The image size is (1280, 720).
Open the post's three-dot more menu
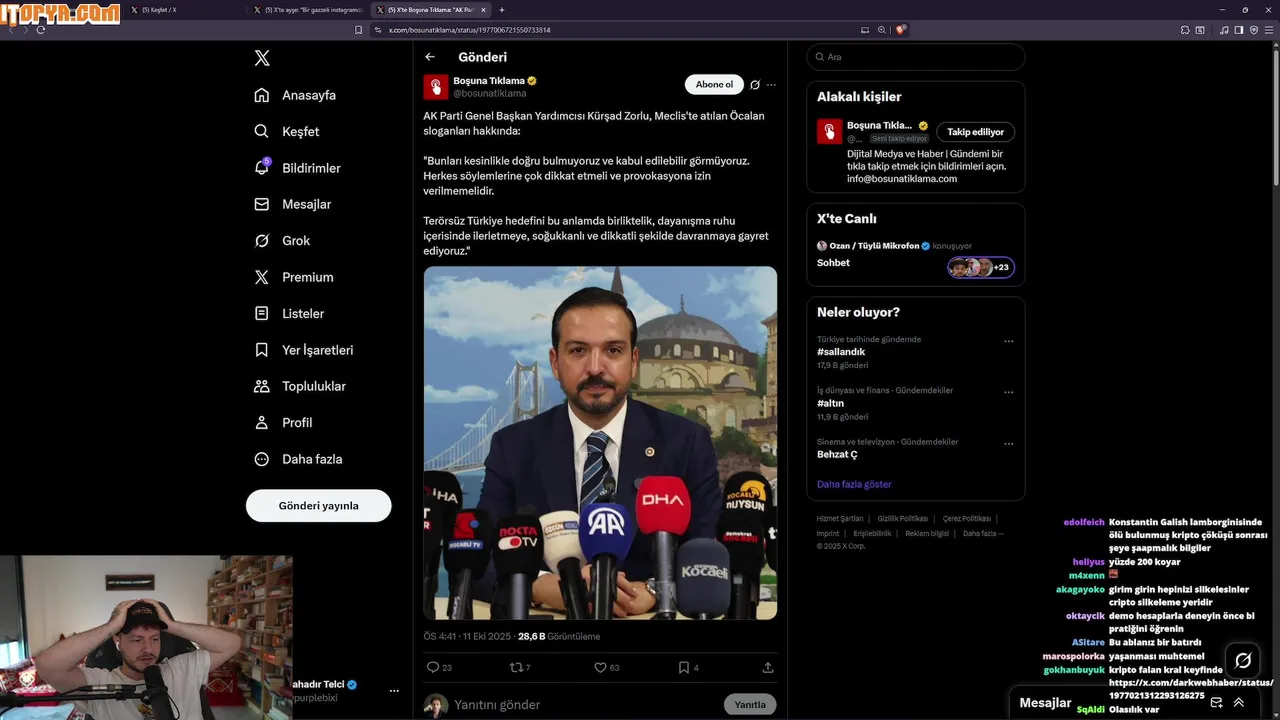pos(771,85)
